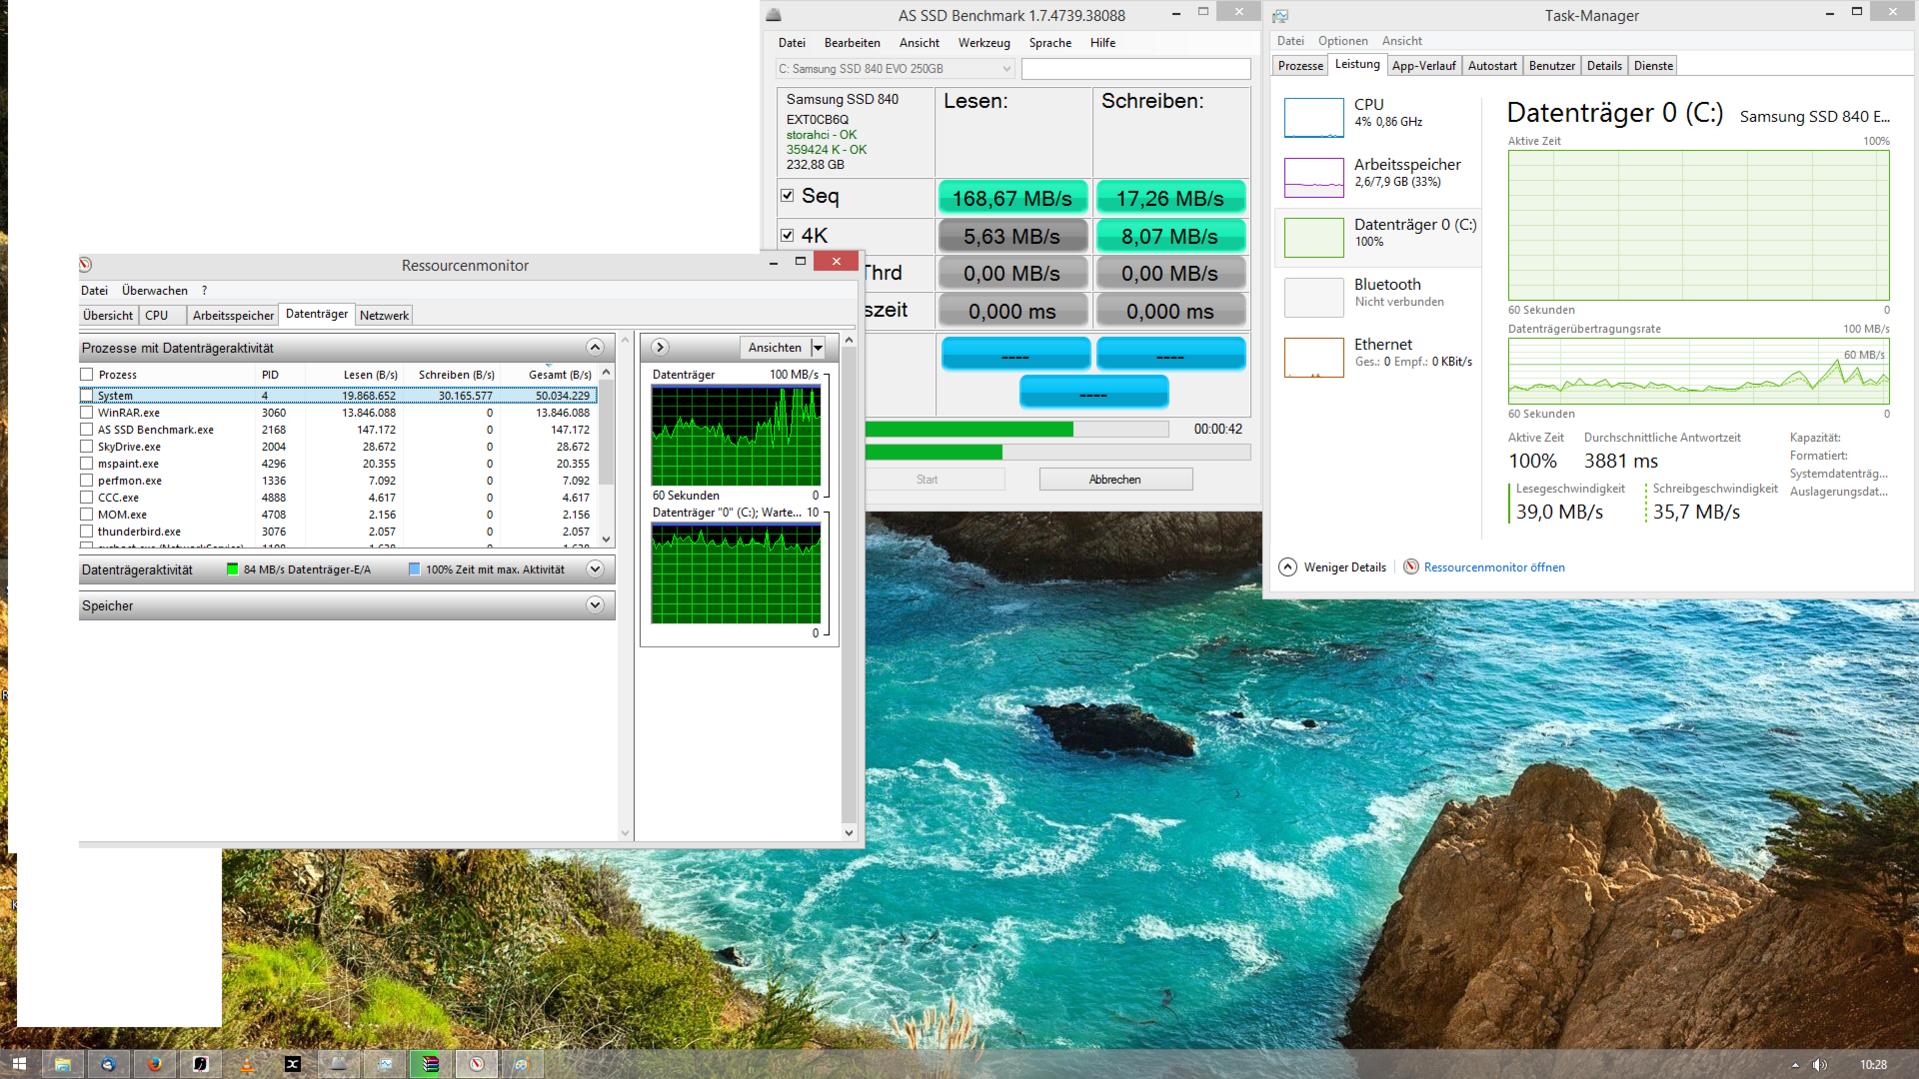Open the Windows Start button

[x=18, y=1064]
